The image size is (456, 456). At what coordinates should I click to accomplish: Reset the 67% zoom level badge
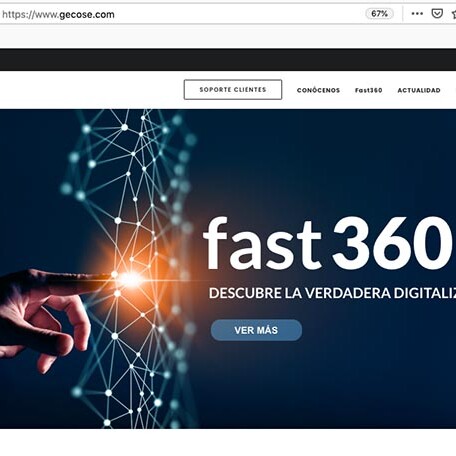379,14
